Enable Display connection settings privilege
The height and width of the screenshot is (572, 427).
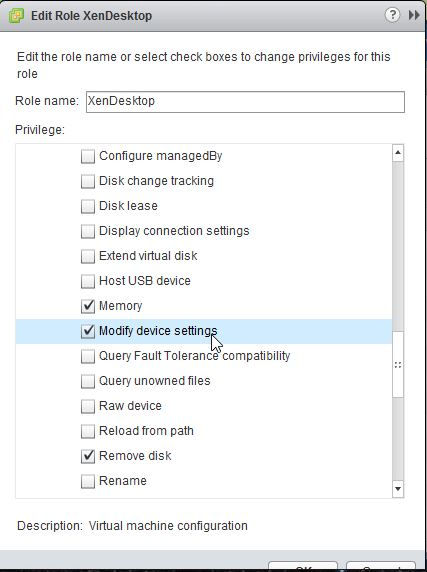[88, 231]
